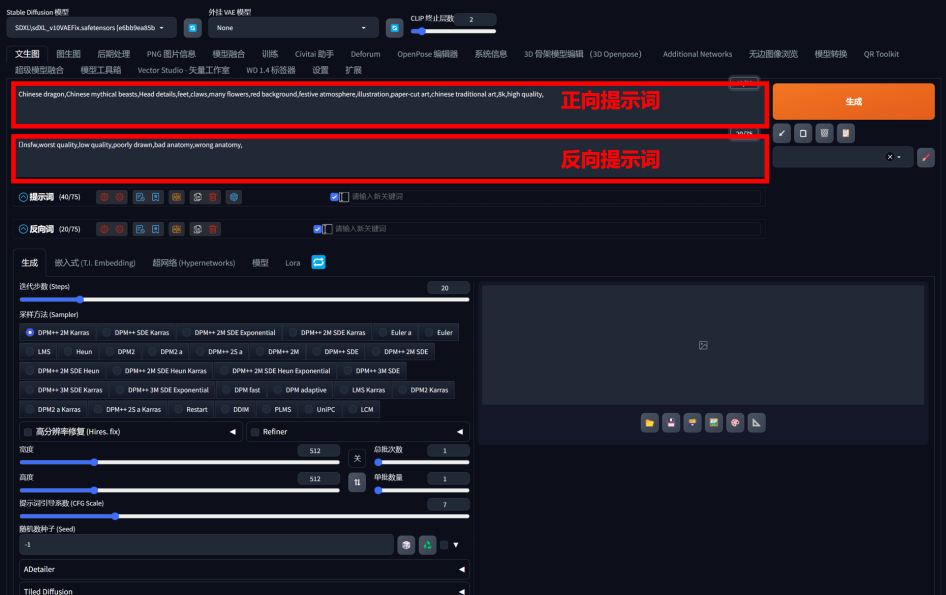Randomize seed with the dice icon

(406, 545)
